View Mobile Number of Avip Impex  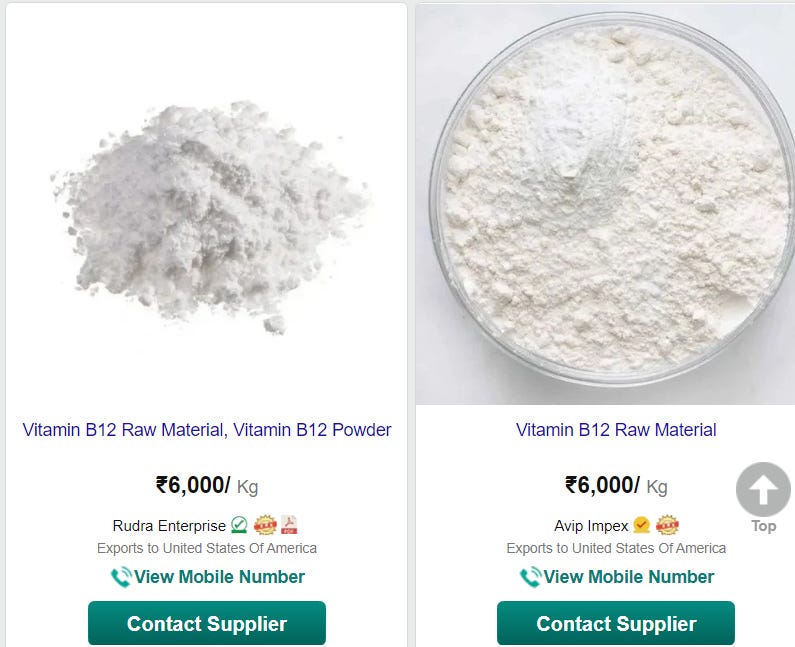[629, 577]
